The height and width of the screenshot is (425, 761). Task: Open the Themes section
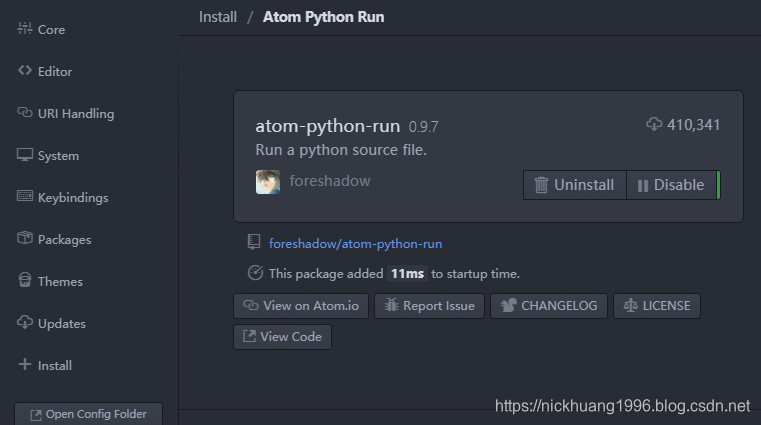pyautogui.click(x=50, y=281)
